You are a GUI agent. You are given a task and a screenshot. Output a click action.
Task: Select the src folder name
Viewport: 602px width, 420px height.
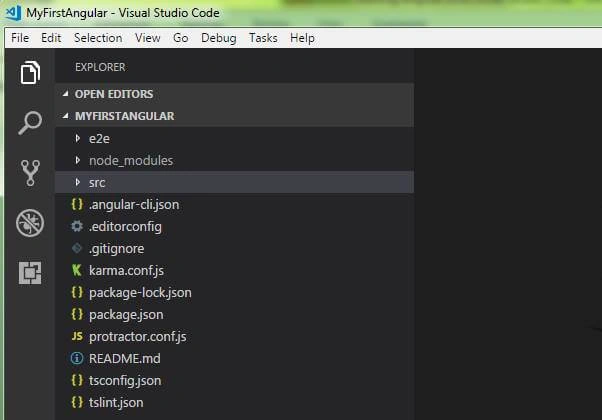97,182
